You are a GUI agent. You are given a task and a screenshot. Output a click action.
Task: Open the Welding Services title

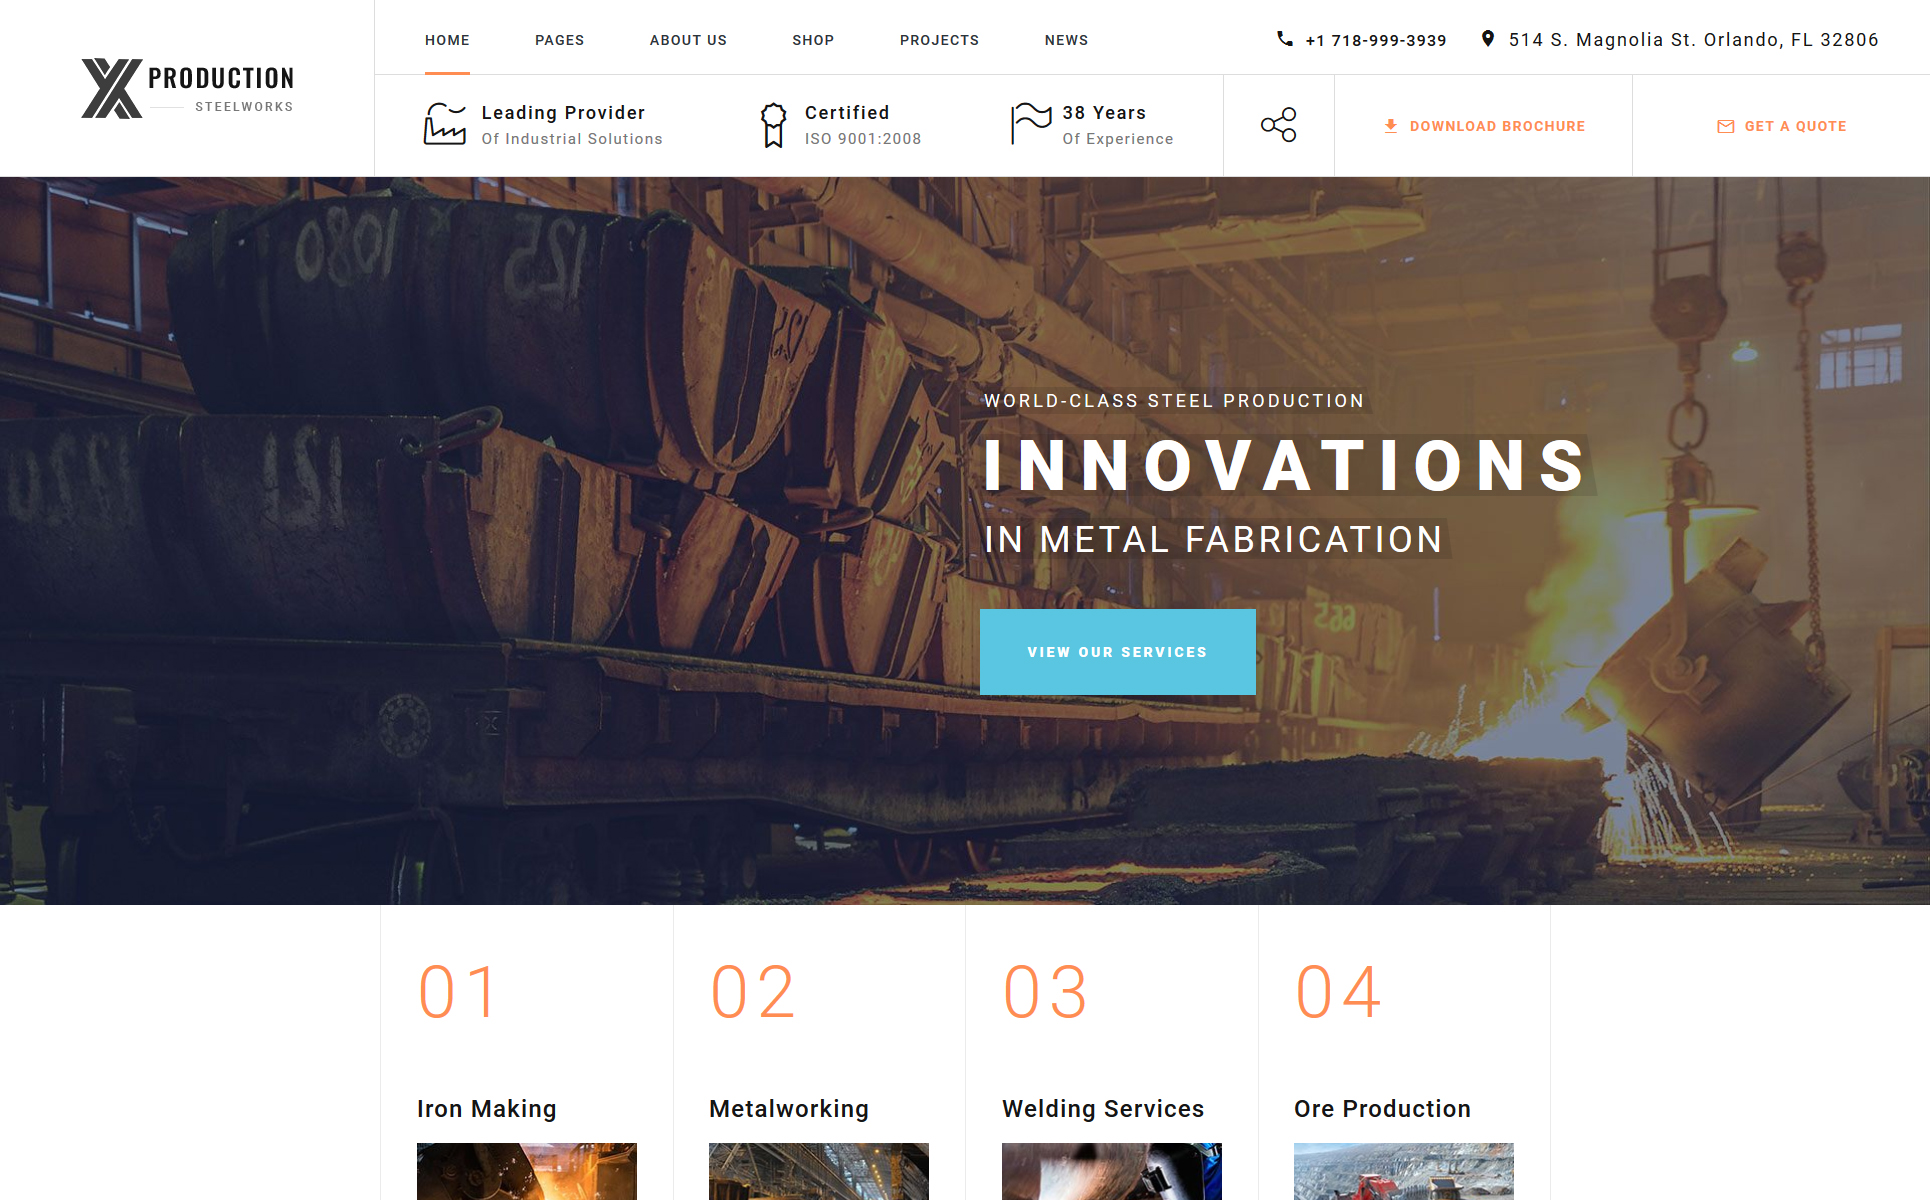1103,1109
